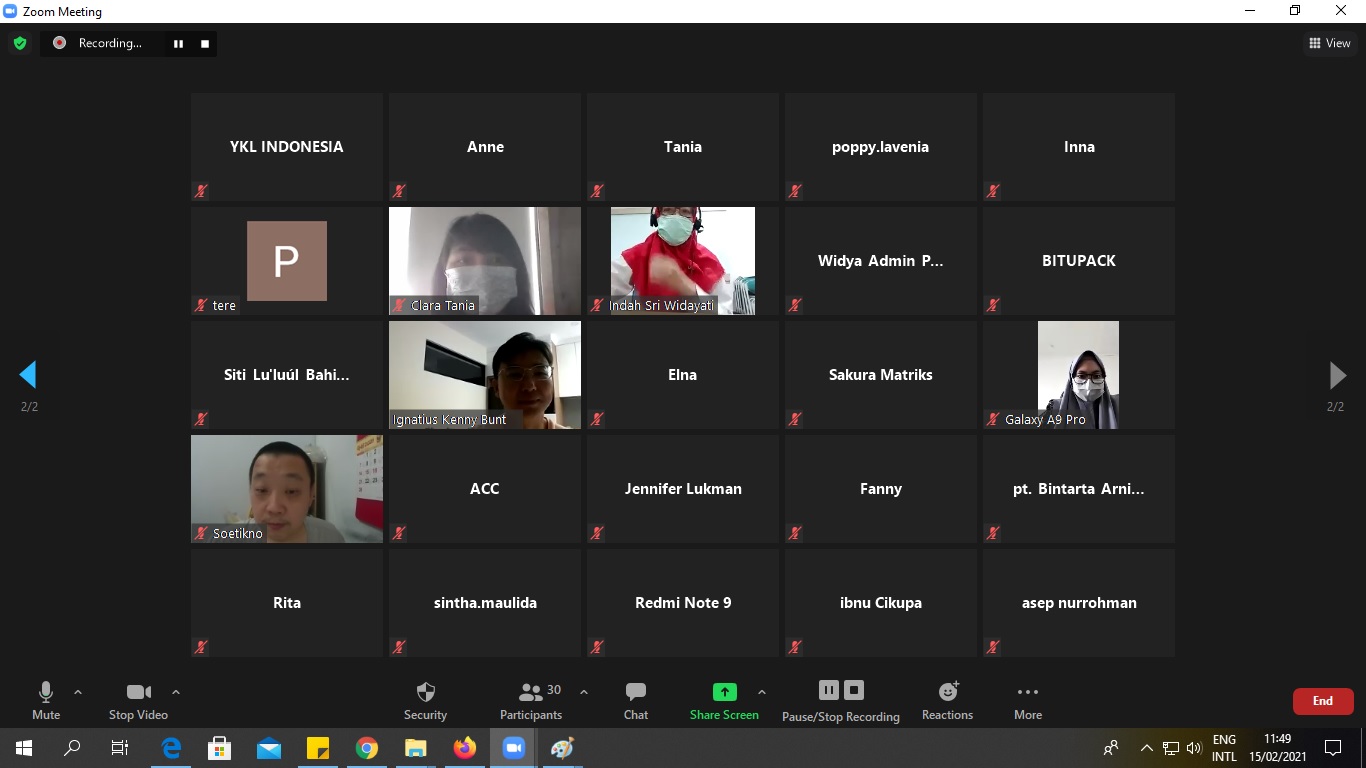This screenshot has width=1366, height=768.
Task: Expand video options arrow next to Stop Video
Action: [x=176, y=692]
